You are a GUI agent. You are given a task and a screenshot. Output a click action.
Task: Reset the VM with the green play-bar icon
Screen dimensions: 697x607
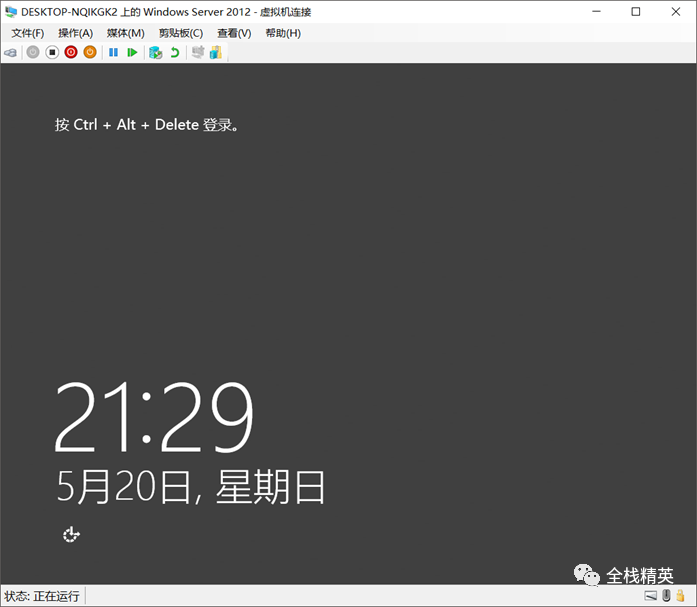coord(132,52)
